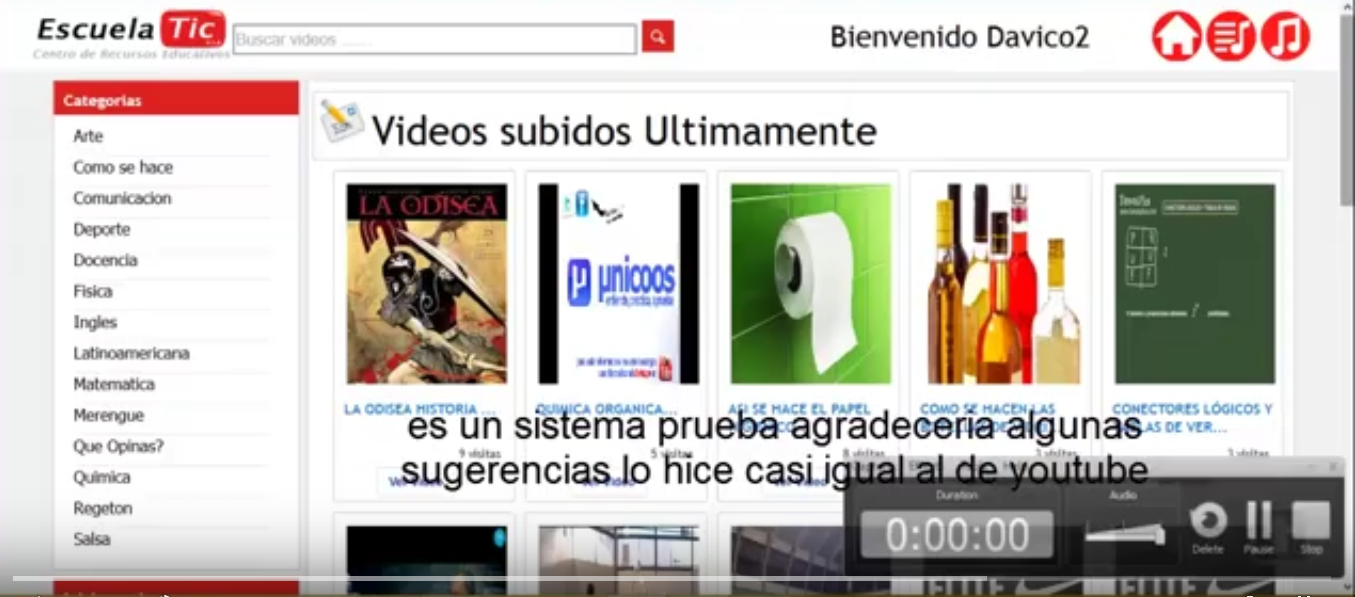Select the Arte category
Image resolution: width=1355 pixels, height=597 pixels.
[x=88, y=136]
